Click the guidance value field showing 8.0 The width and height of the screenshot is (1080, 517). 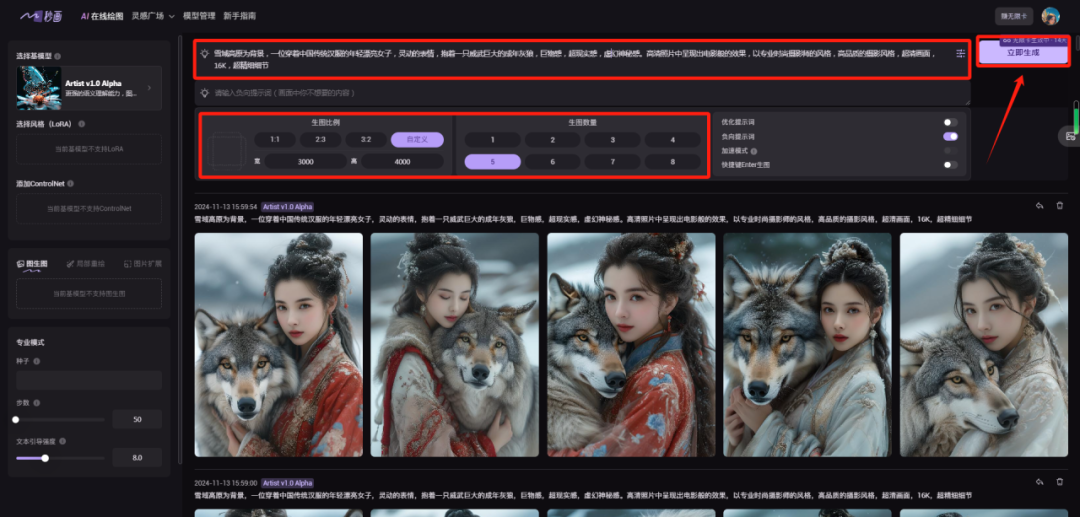(x=137, y=458)
